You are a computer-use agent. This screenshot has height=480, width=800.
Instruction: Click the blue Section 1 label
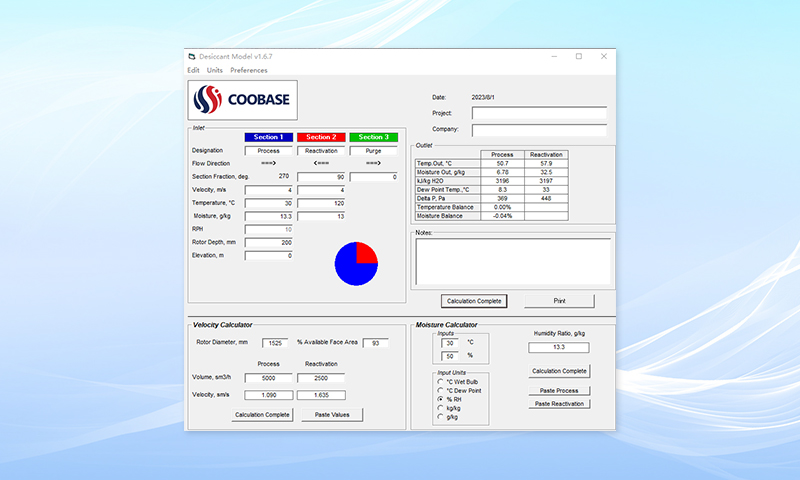(268, 137)
